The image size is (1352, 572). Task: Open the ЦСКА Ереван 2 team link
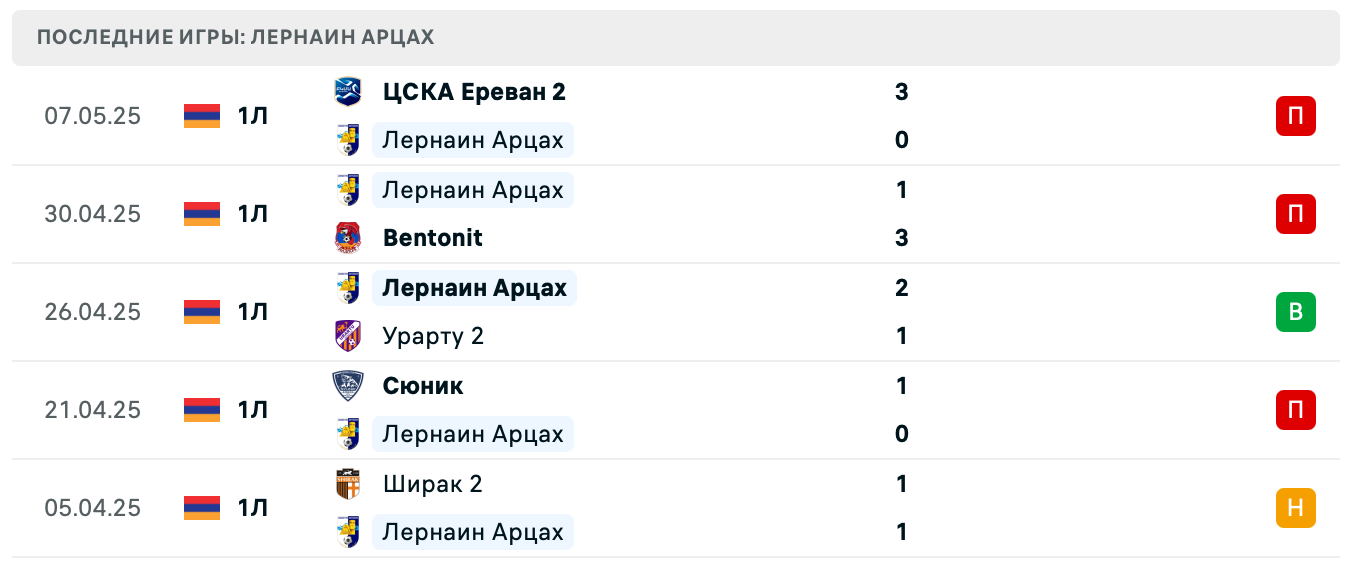474,92
